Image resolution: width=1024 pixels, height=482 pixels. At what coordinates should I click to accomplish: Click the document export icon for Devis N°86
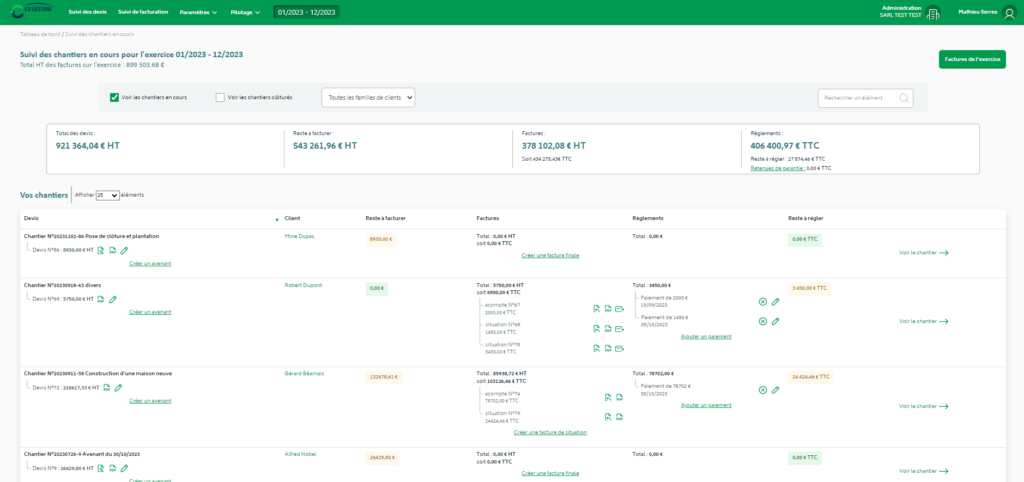(101, 250)
